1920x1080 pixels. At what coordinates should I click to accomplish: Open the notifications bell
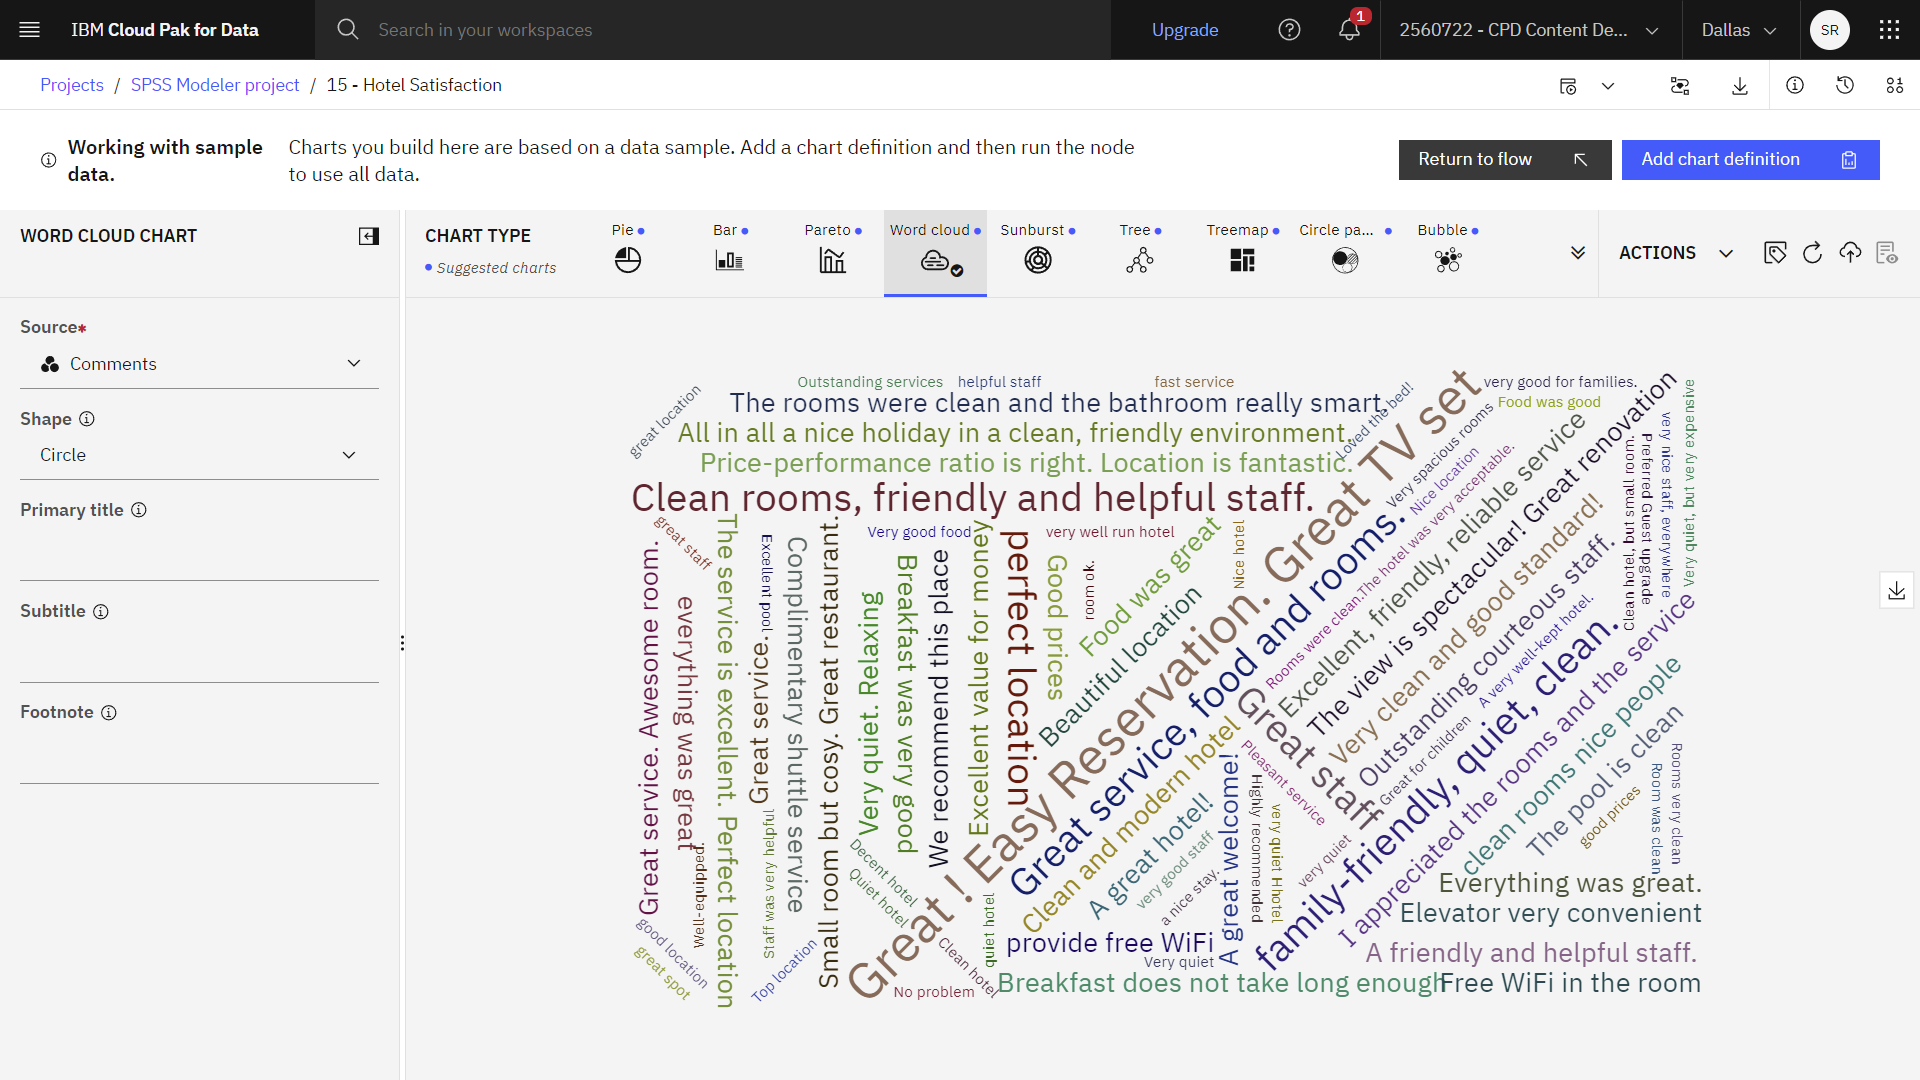(1349, 30)
